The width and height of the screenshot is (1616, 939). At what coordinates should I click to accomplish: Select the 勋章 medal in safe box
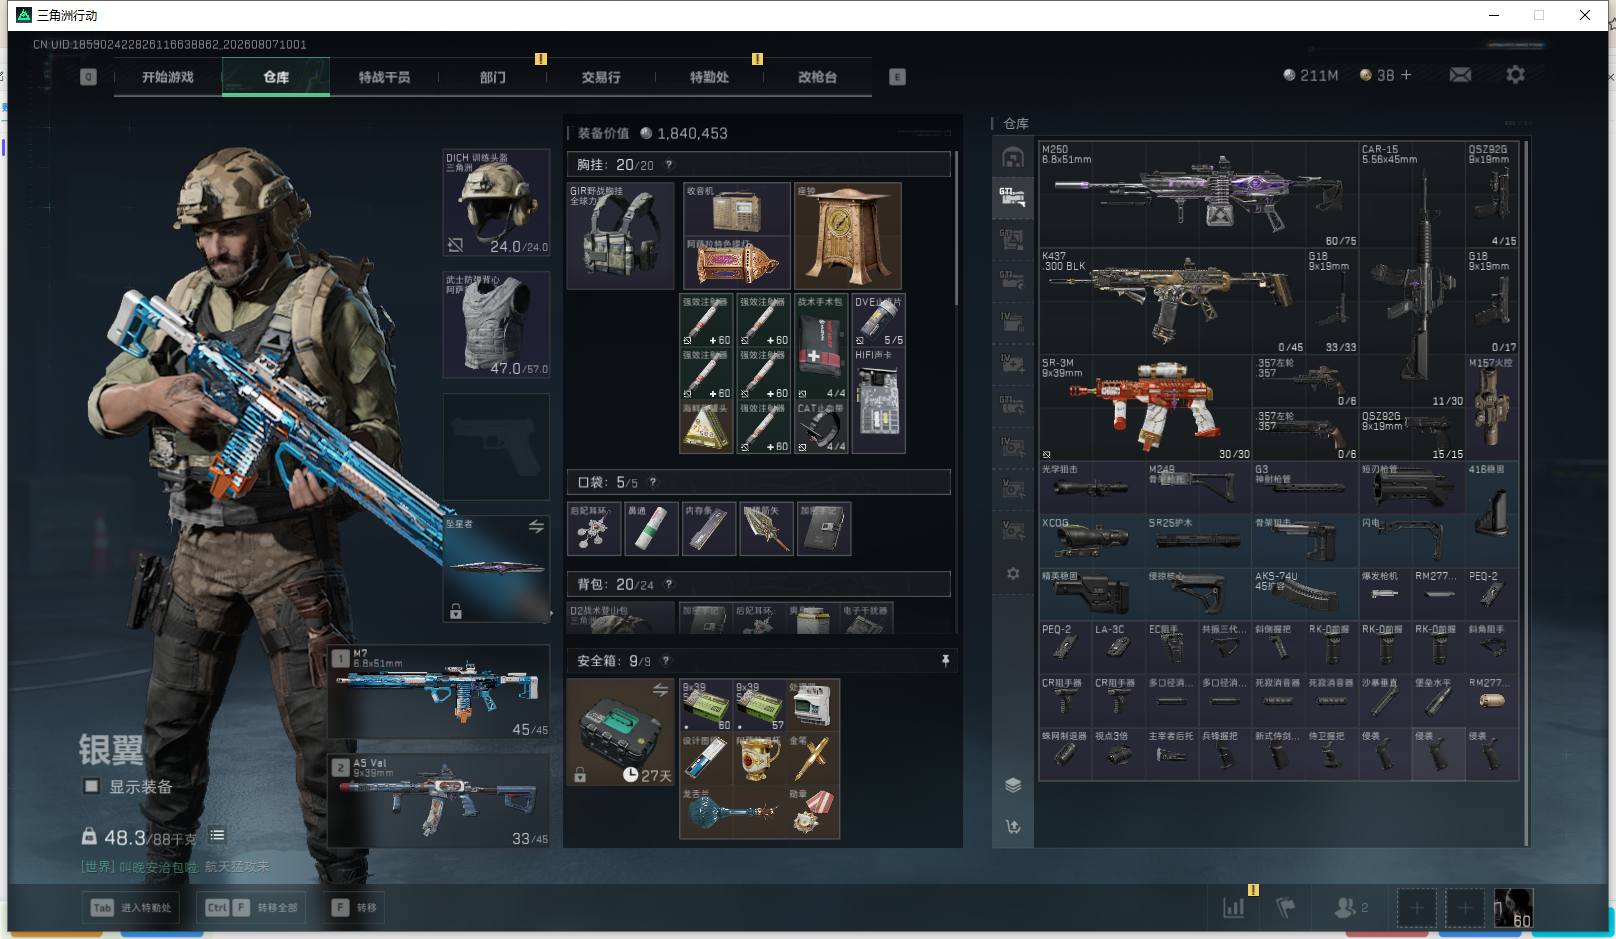pos(812,812)
